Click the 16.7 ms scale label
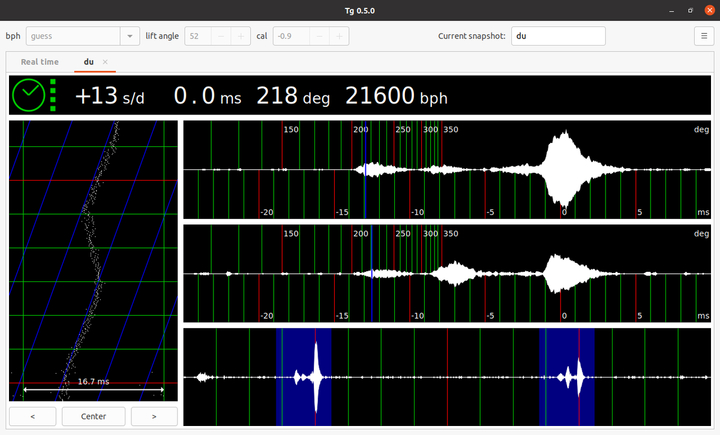This screenshot has height=435, width=720. tap(94, 381)
